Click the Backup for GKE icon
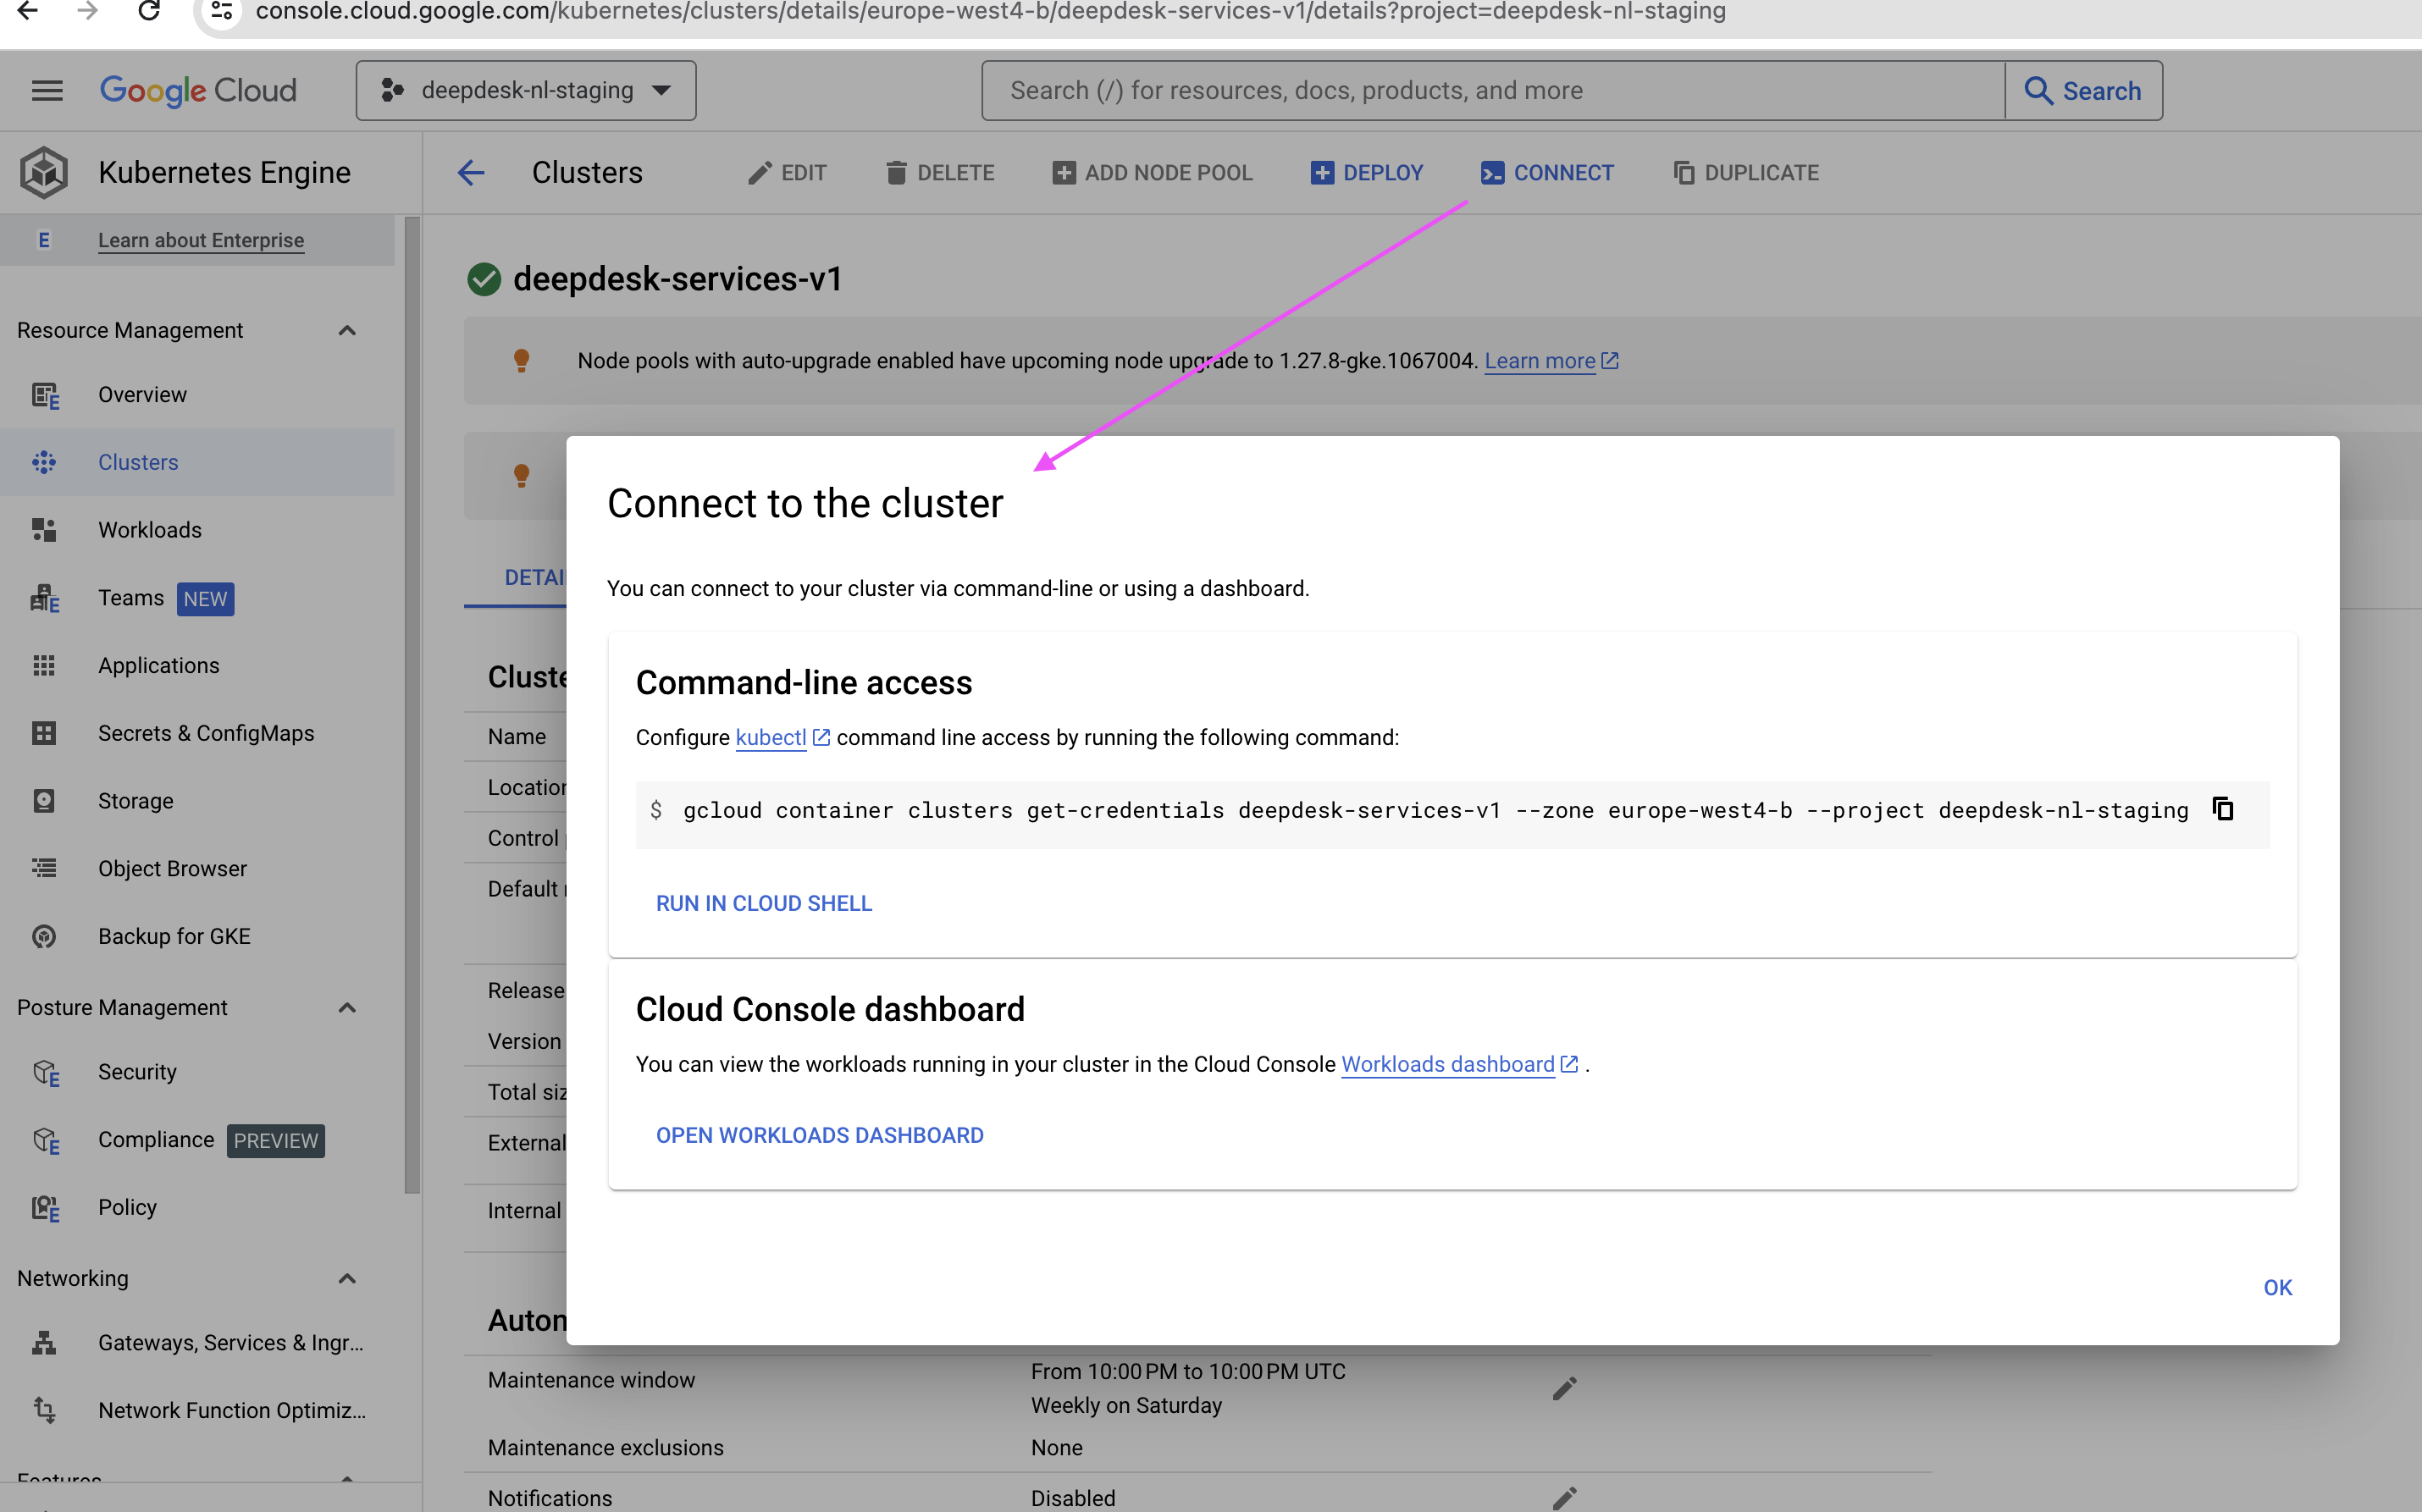 tap(44, 936)
